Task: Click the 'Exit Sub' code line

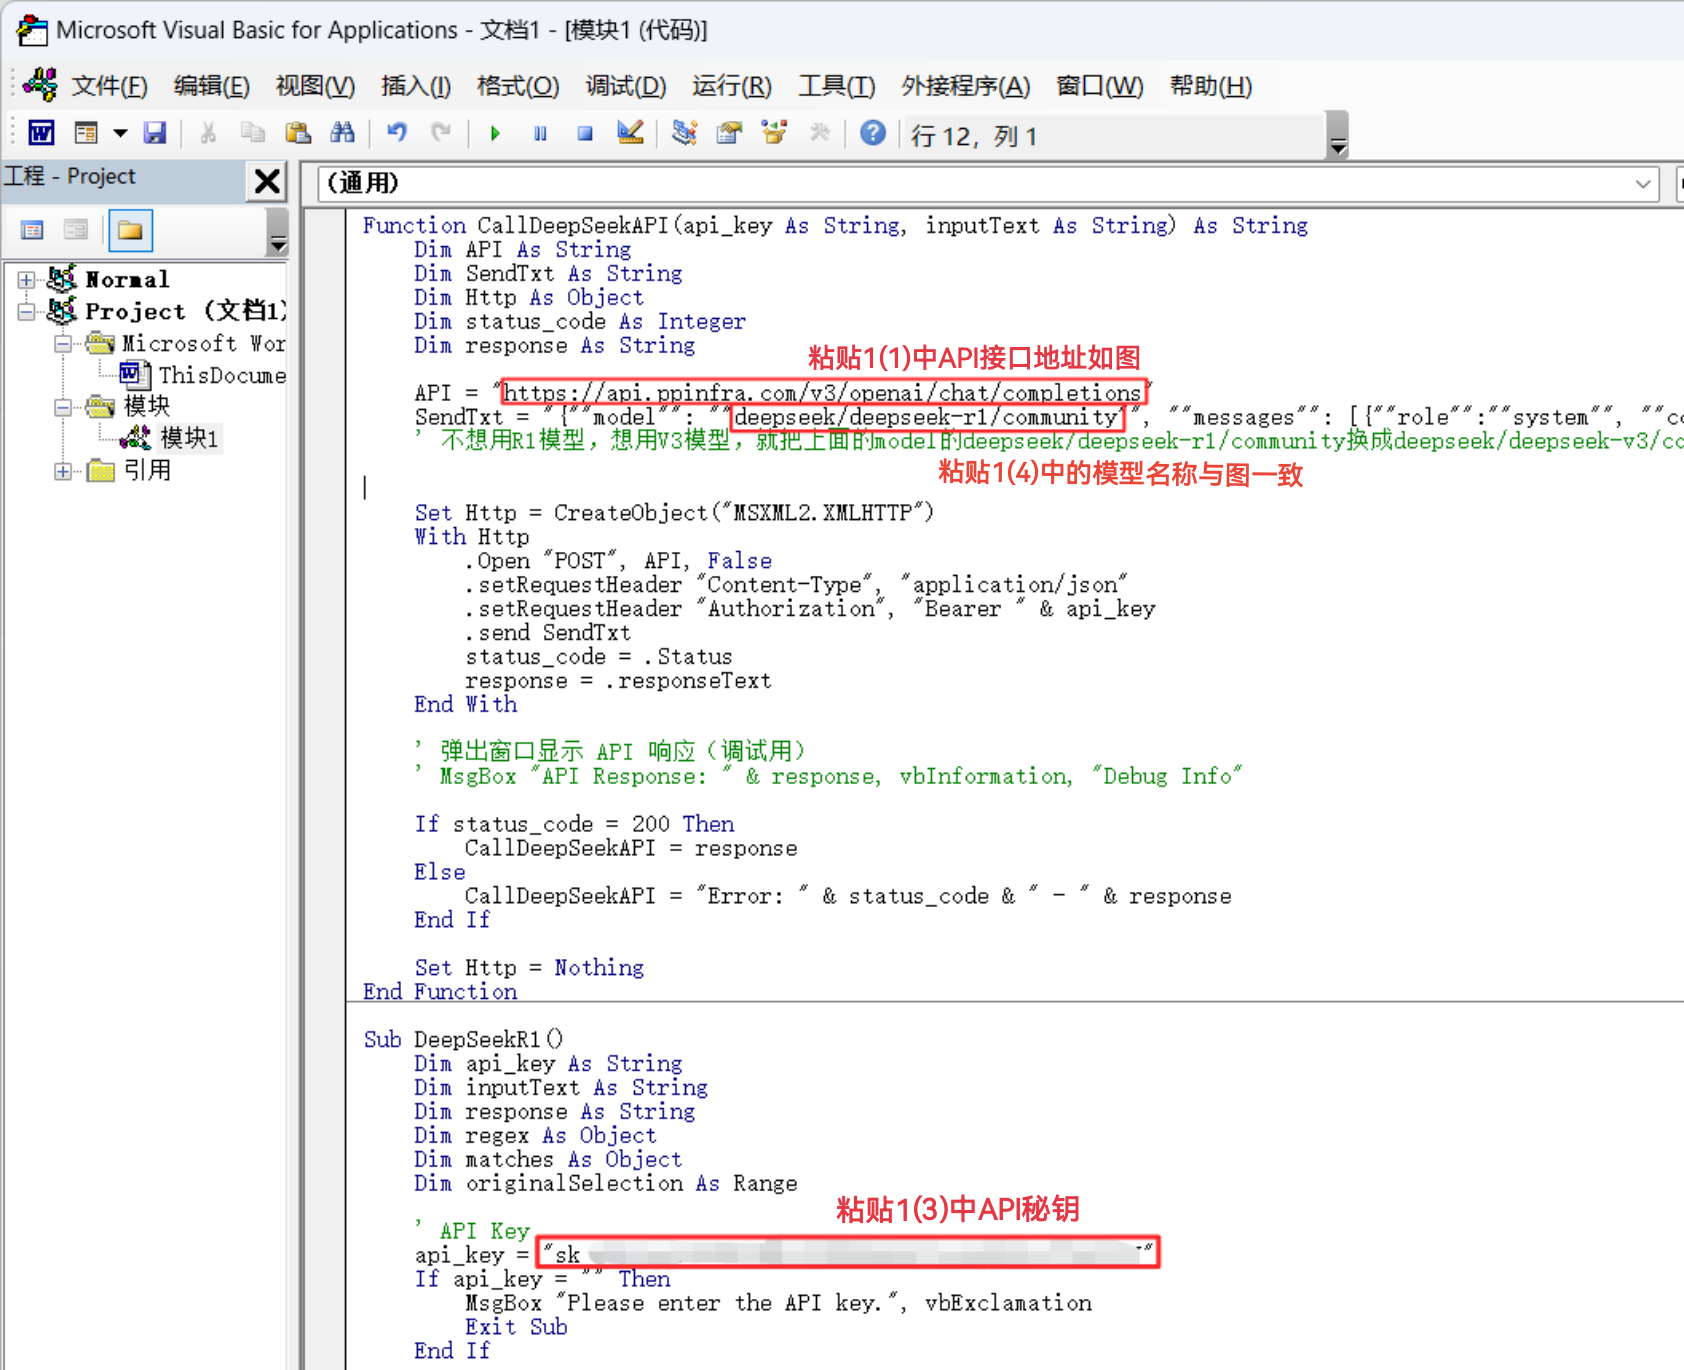Action: tap(516, 1327)
